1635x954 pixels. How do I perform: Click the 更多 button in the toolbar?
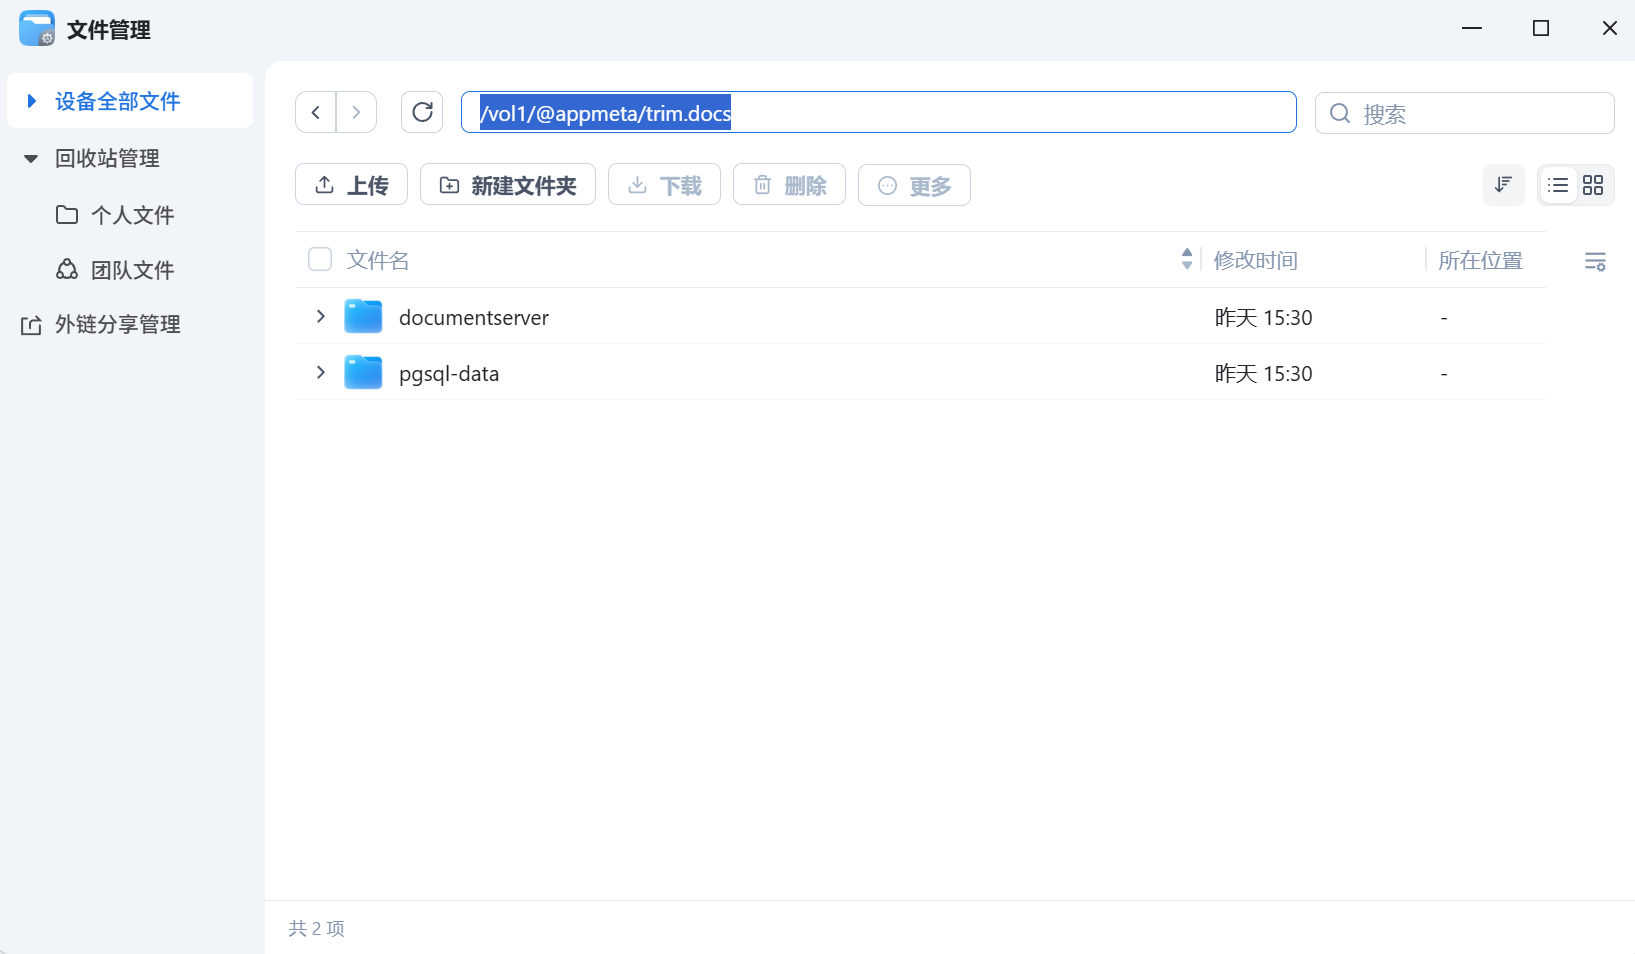coord(913,185)
